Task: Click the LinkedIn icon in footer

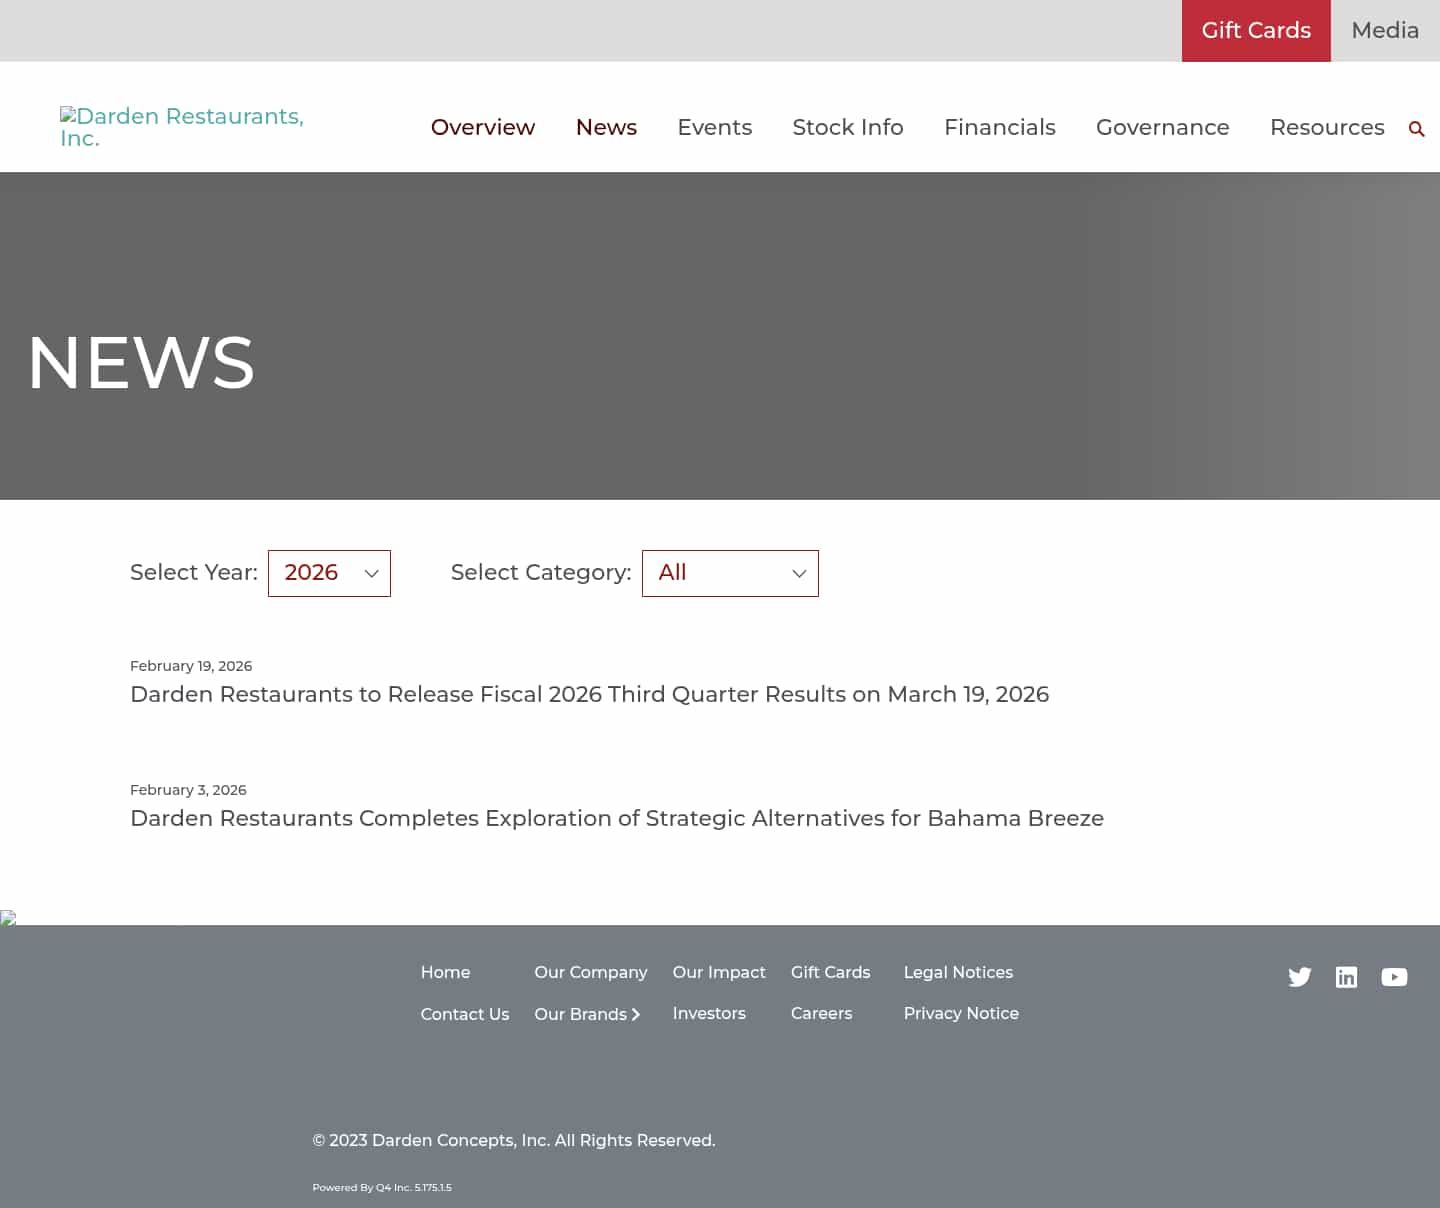Action: [x=1347, y=977]
